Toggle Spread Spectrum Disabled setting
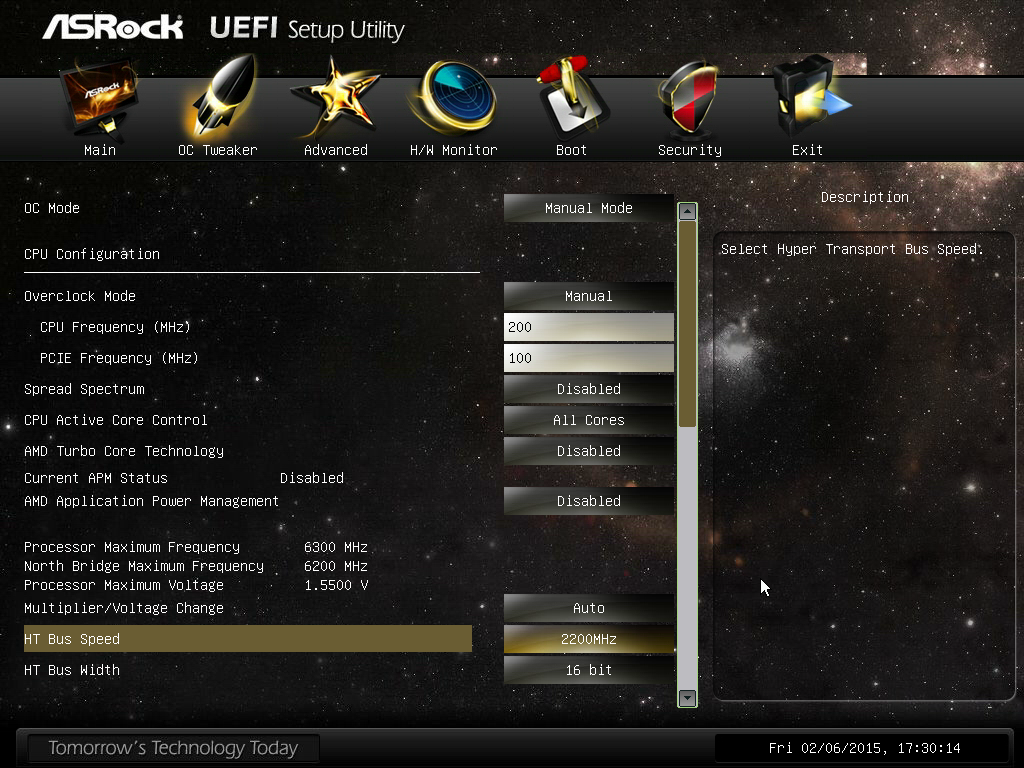Viewport: 1024px width, 768px height. [x=588, y=389]
